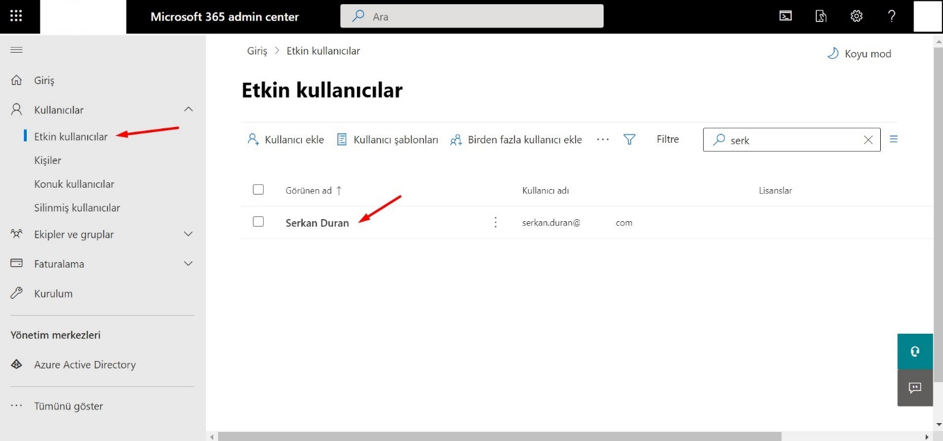Collapse the navigation hamburger menu

point(17,50)
